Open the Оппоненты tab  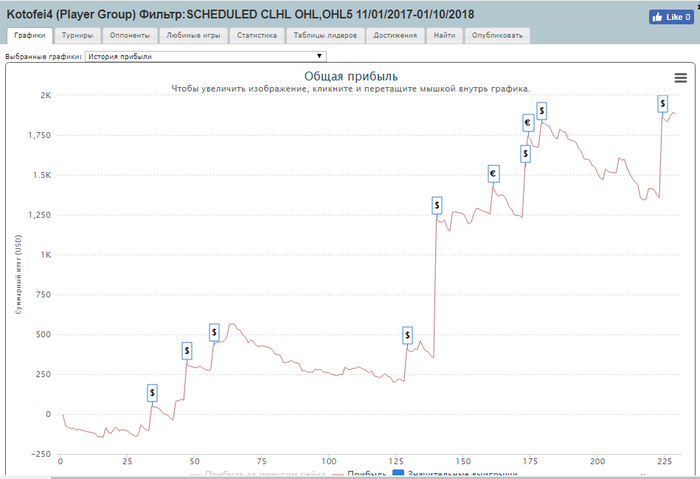130,35
